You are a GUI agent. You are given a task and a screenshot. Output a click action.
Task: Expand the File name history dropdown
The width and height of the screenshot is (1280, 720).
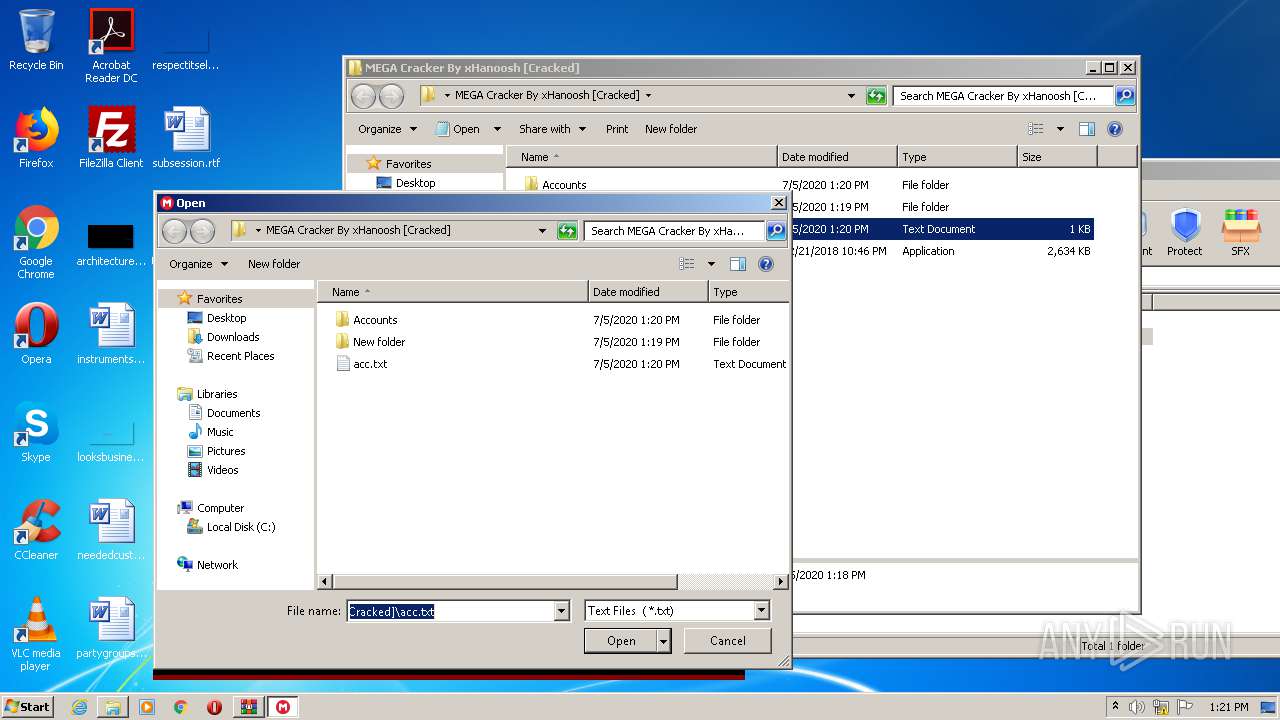[561, 611]
